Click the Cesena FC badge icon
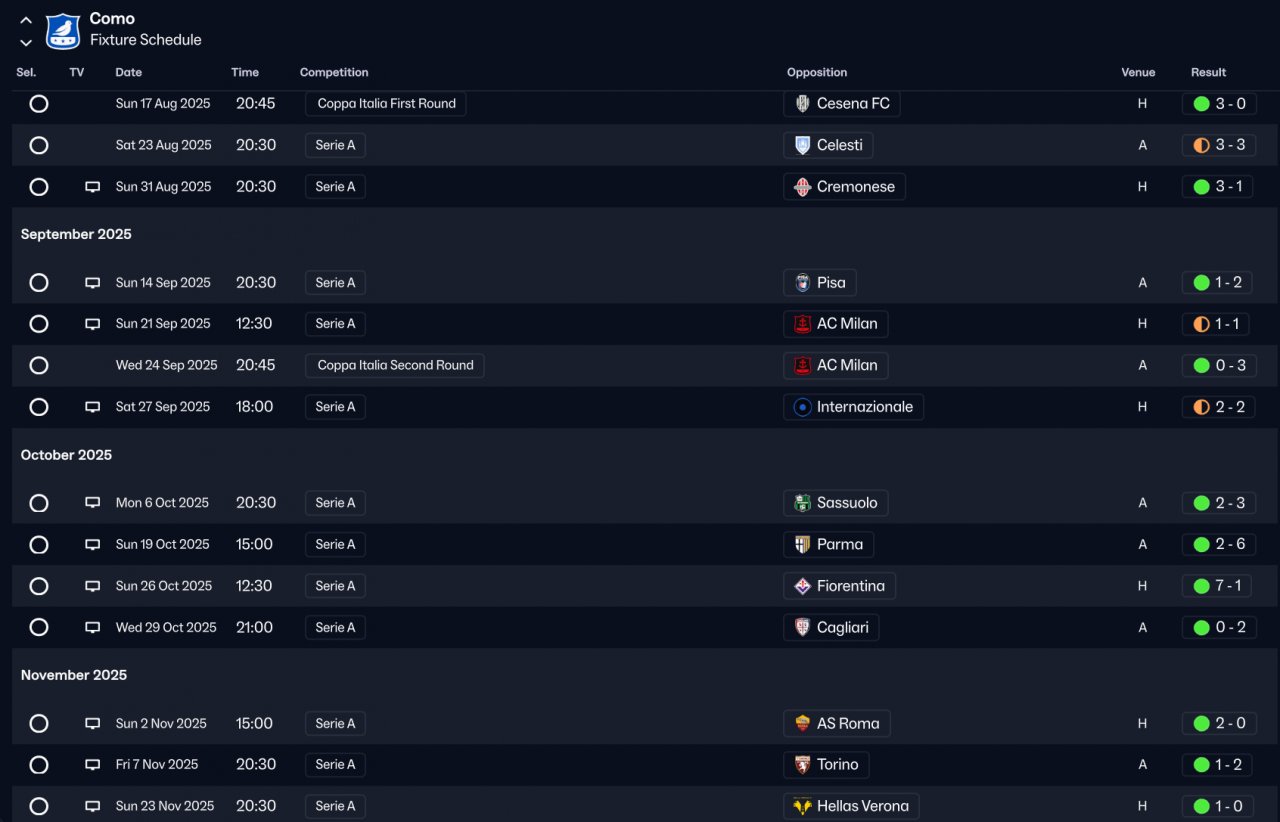1280x822 pixels. pyautogui.click(x=802, y=104)
